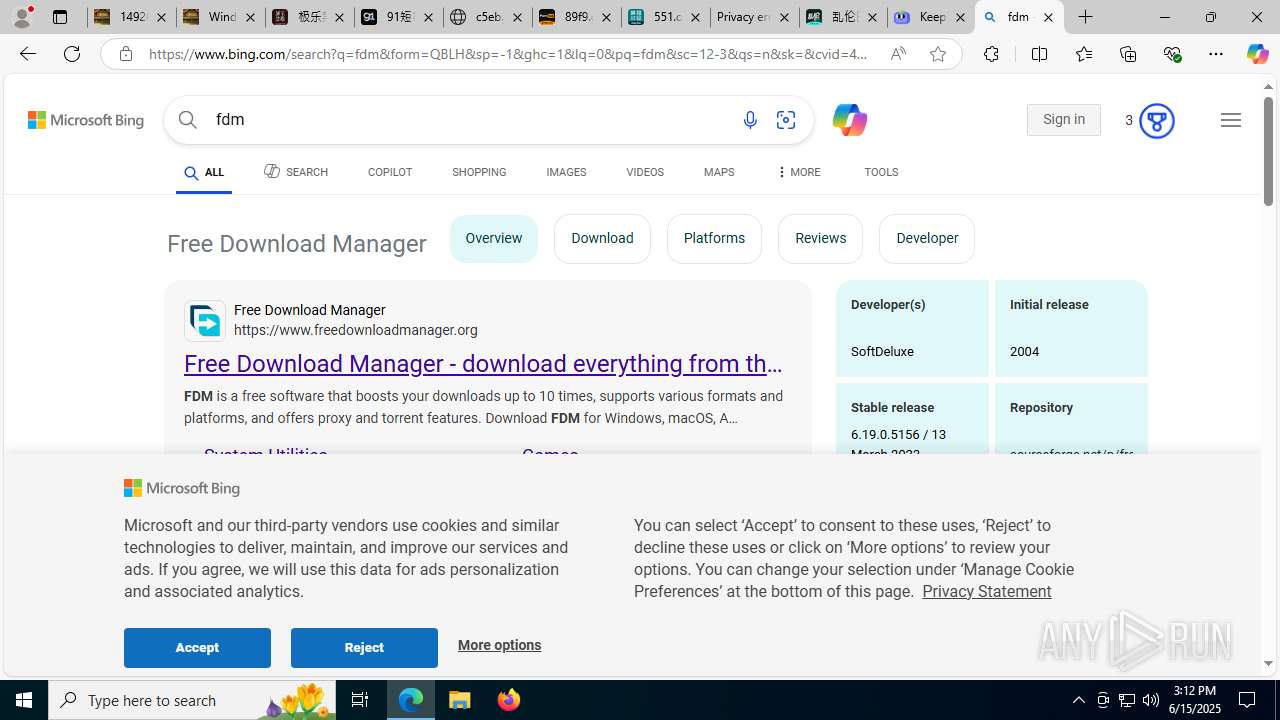Select the Developer pill
The image size is (1280, 720).
(x=927, y=238)
